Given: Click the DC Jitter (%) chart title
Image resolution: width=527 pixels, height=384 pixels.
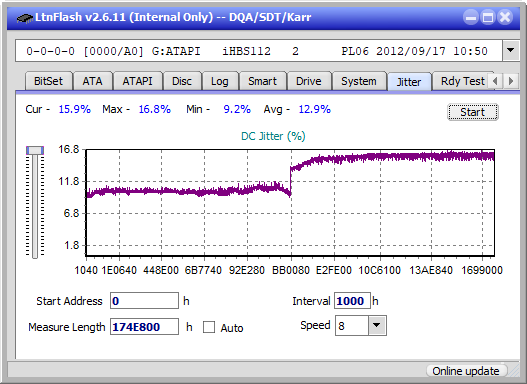Looking at the screenshot, I should pos(273,136).
